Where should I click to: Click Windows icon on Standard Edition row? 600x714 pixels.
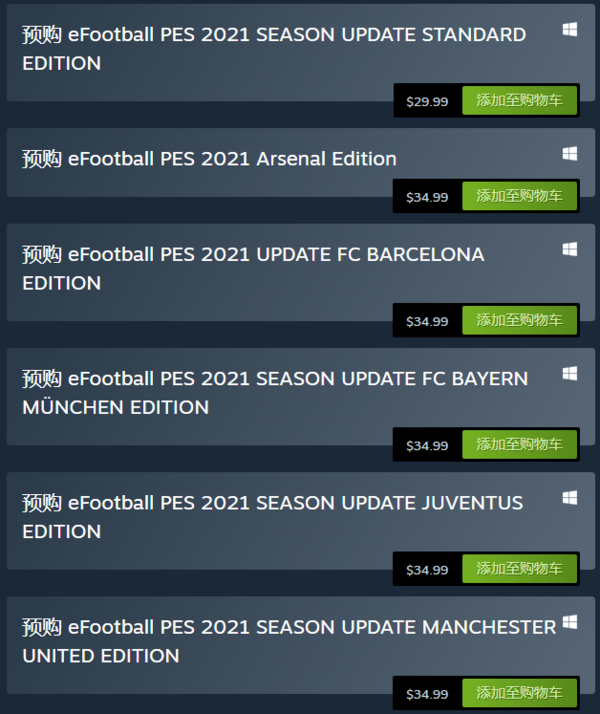[x=569, y=30]
